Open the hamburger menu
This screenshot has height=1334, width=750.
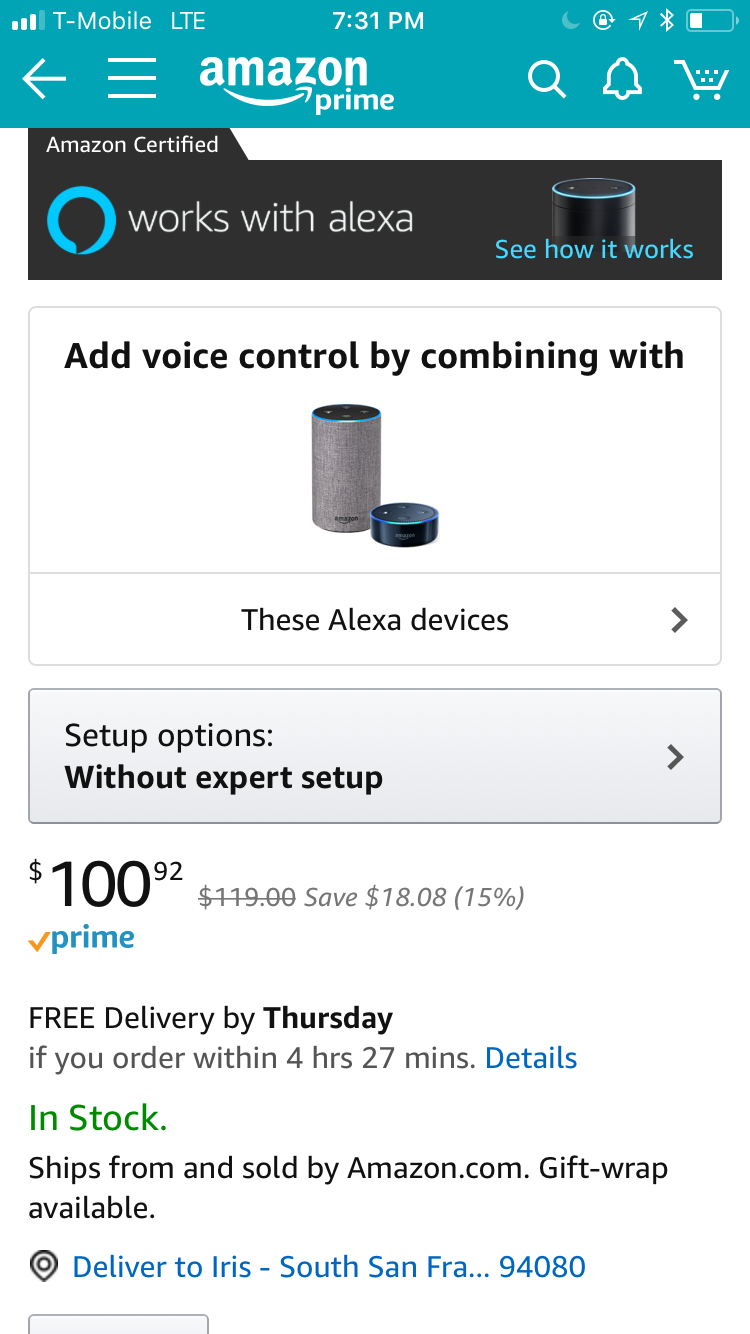pyautogui.click(x=131, y=79)
